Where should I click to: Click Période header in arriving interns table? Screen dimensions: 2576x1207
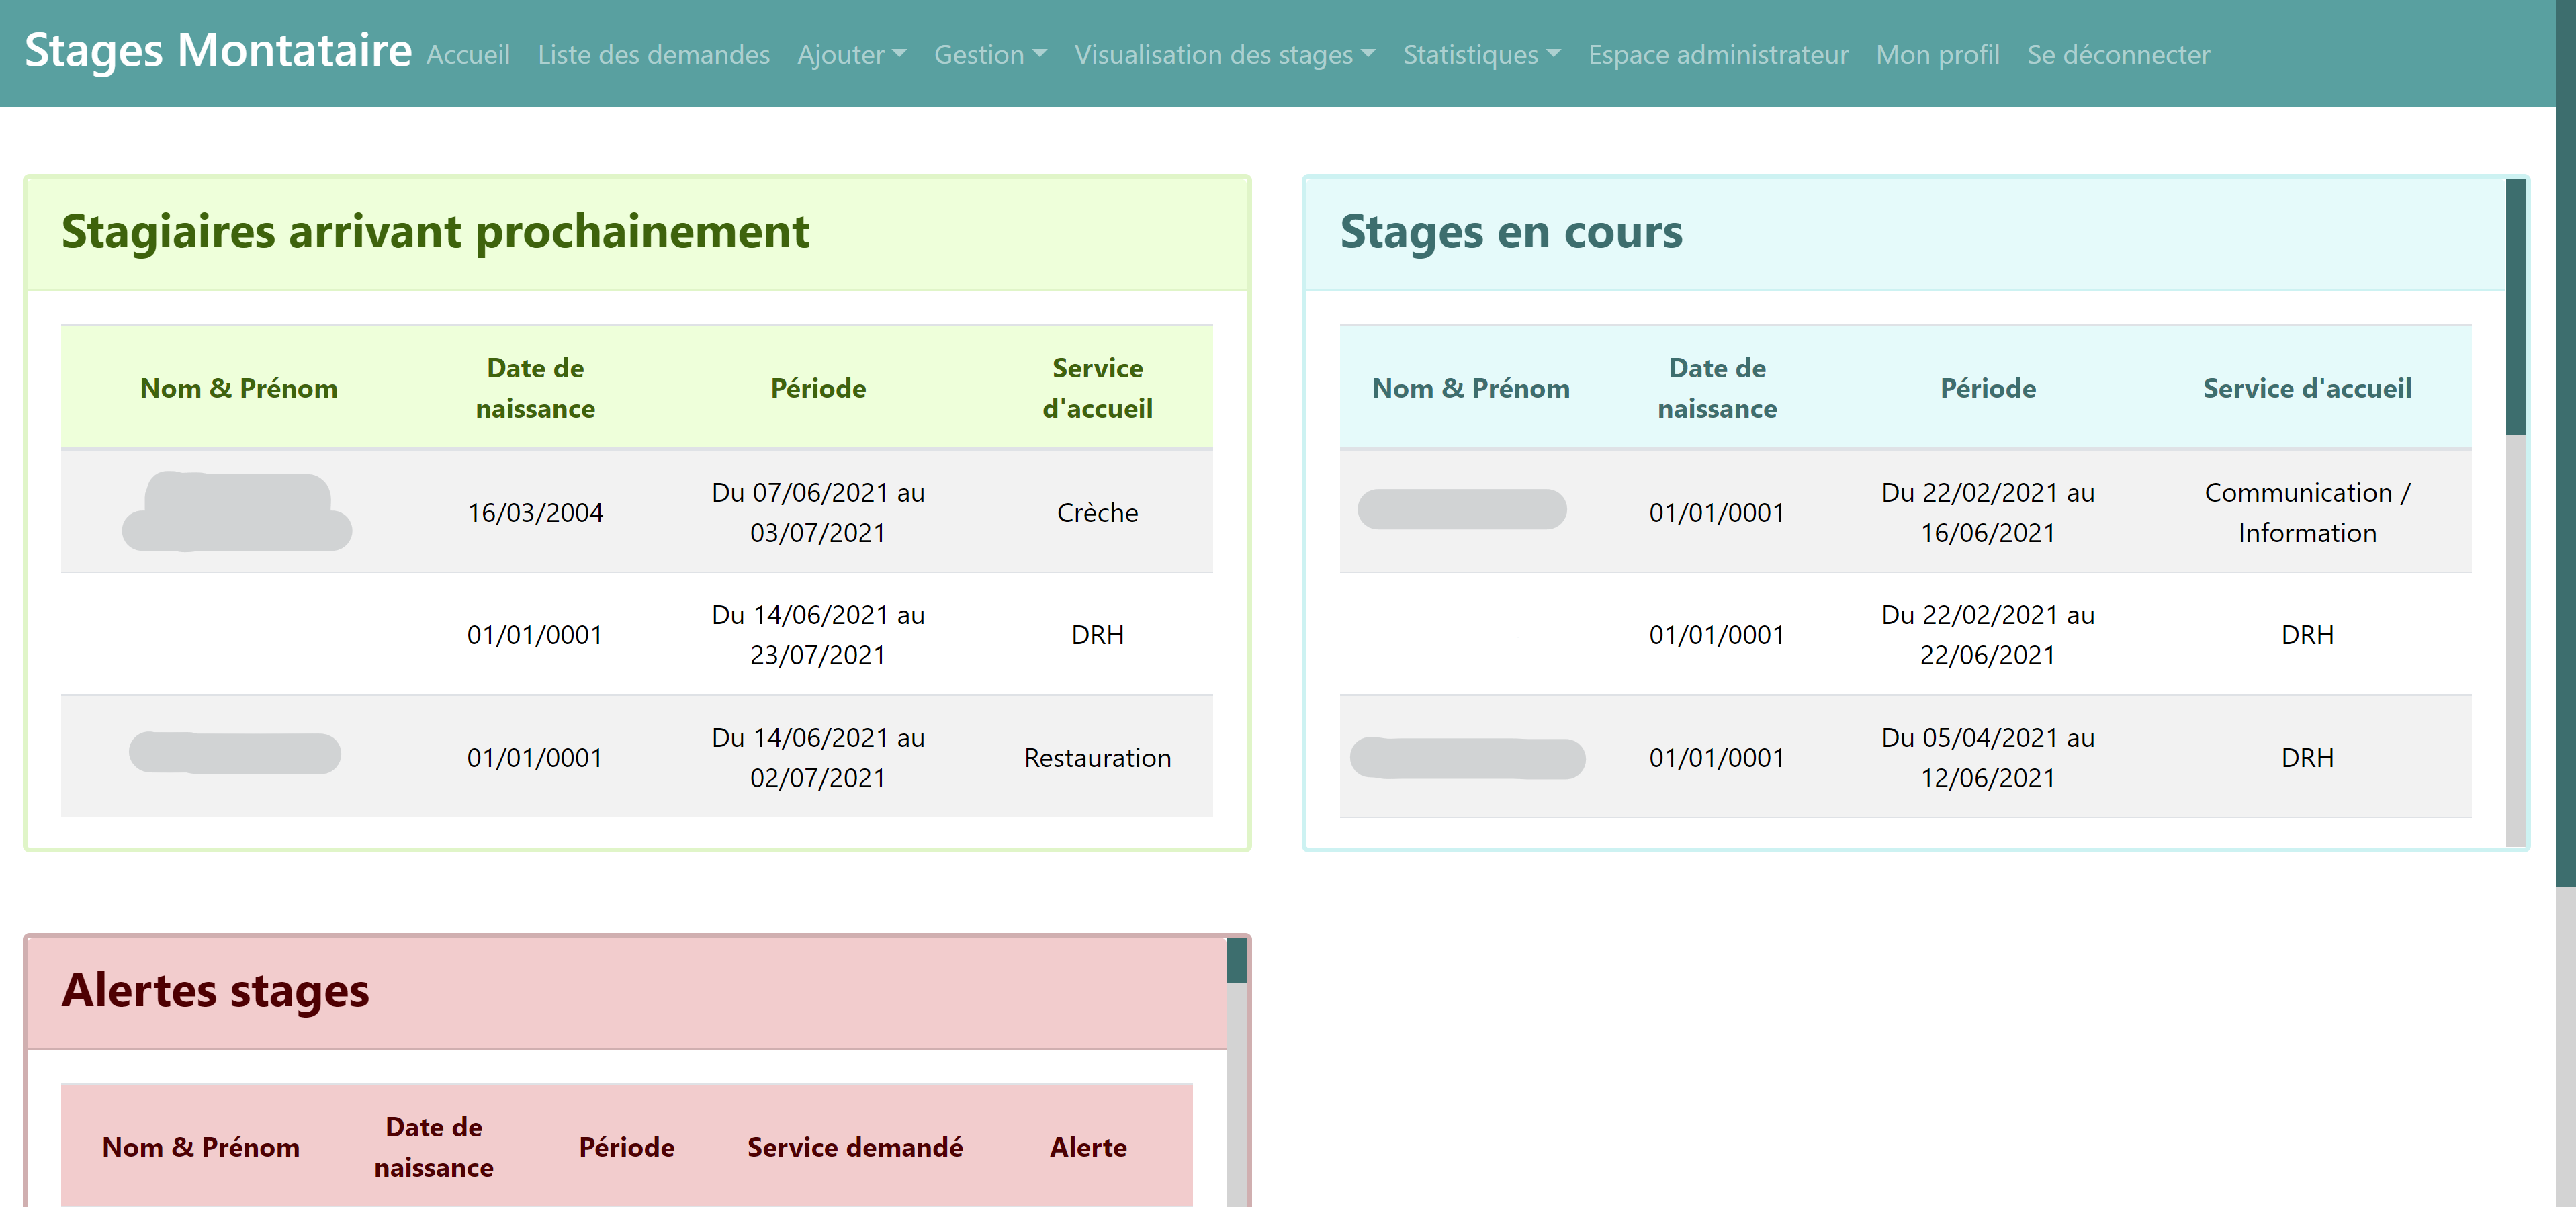click(x=818, y=388)
